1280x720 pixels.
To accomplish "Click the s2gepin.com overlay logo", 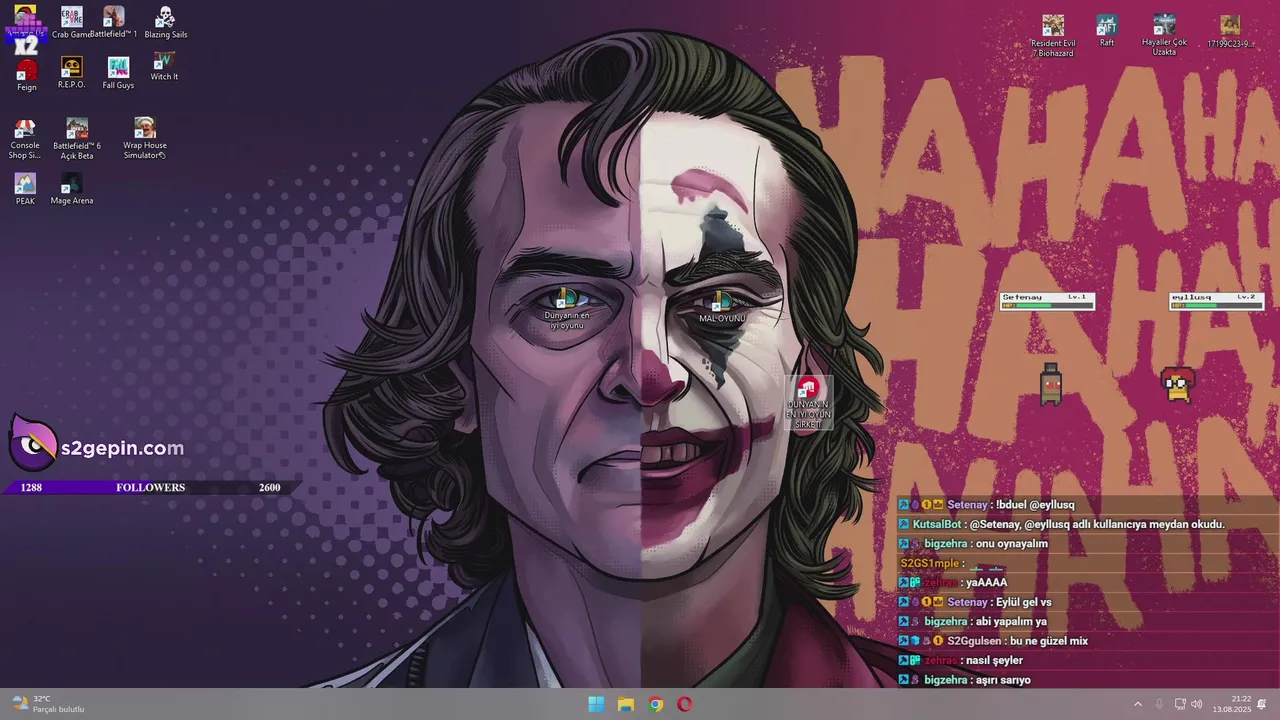I will (x=97, y=446).
